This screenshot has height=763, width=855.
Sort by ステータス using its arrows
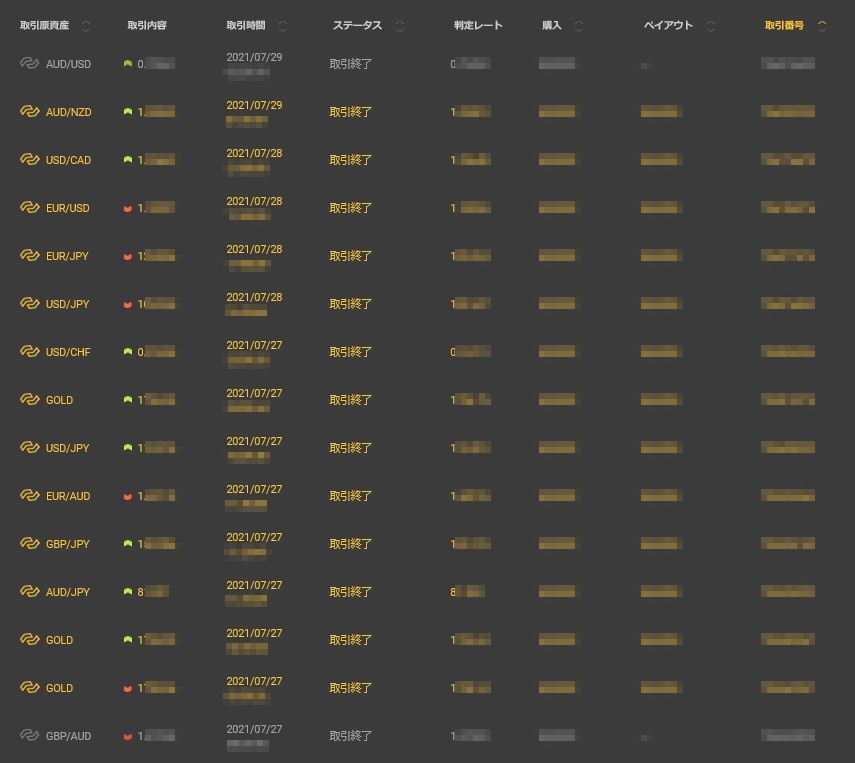click(x=400, y=26)
